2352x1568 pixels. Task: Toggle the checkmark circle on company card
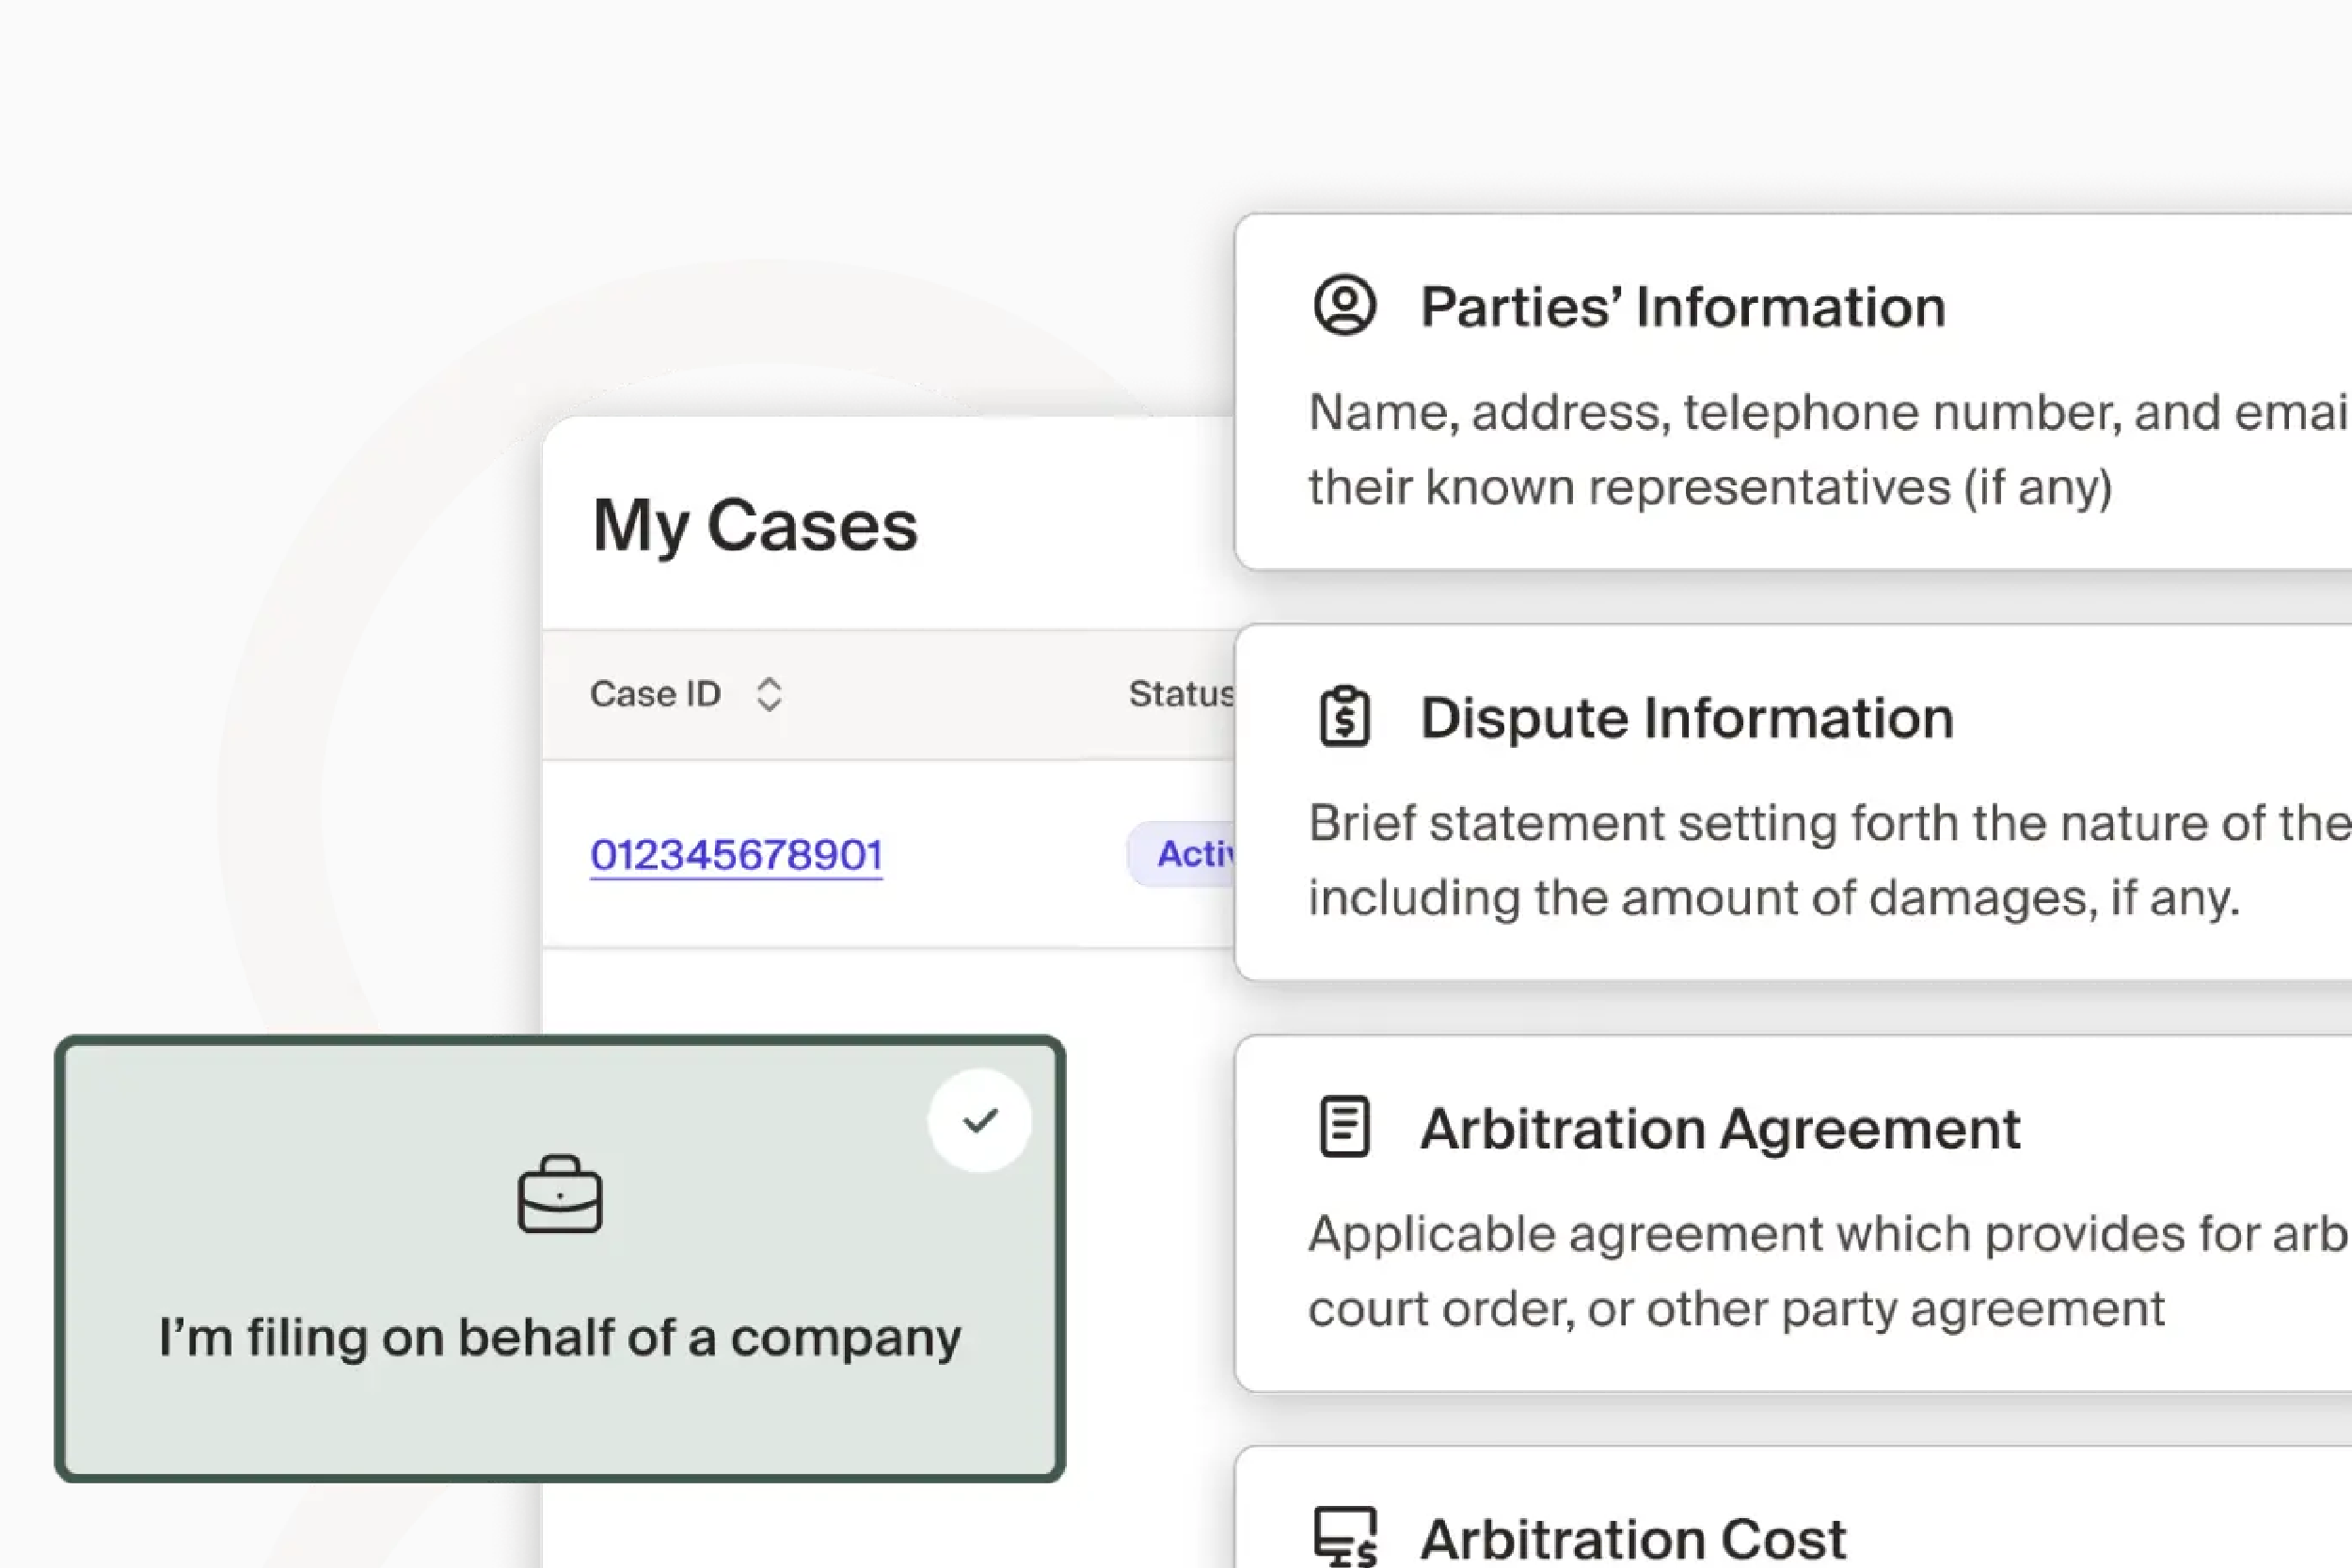(x=979, y=1120)
